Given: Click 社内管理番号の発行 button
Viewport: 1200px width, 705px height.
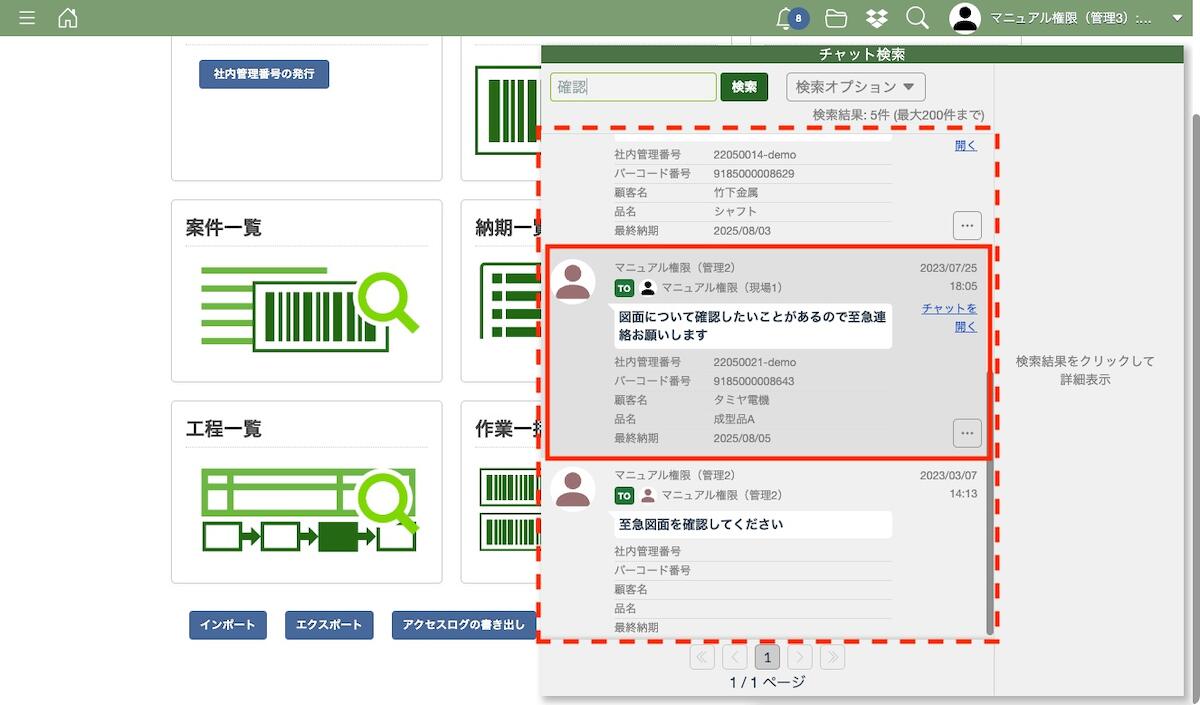Looking at the screenshot, I should [264, 74].
